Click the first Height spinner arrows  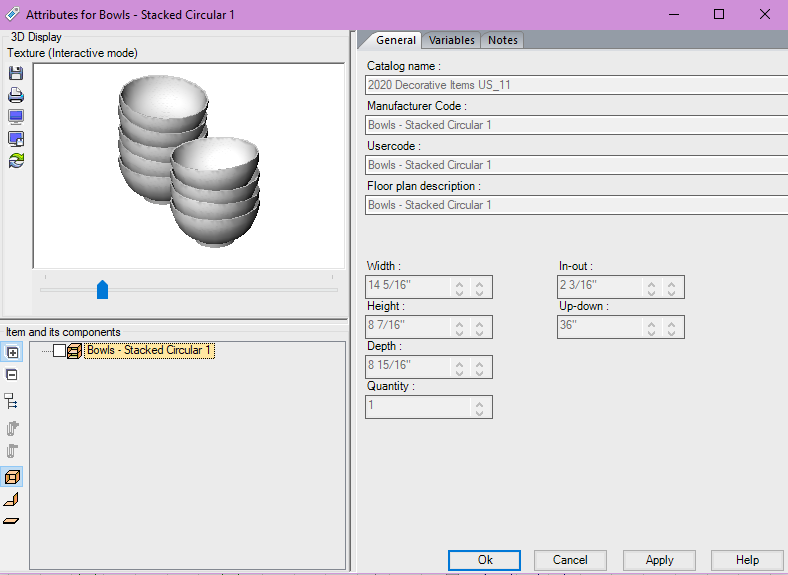459,328
